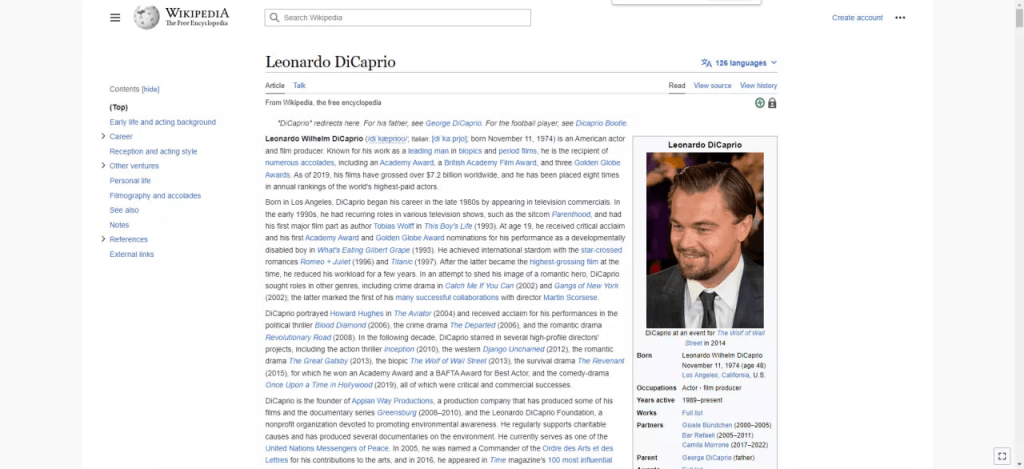Jump to Reception and acting style section
This screenshot has width=1024, height=469.
pyautogui.click(x=153, y=152)
